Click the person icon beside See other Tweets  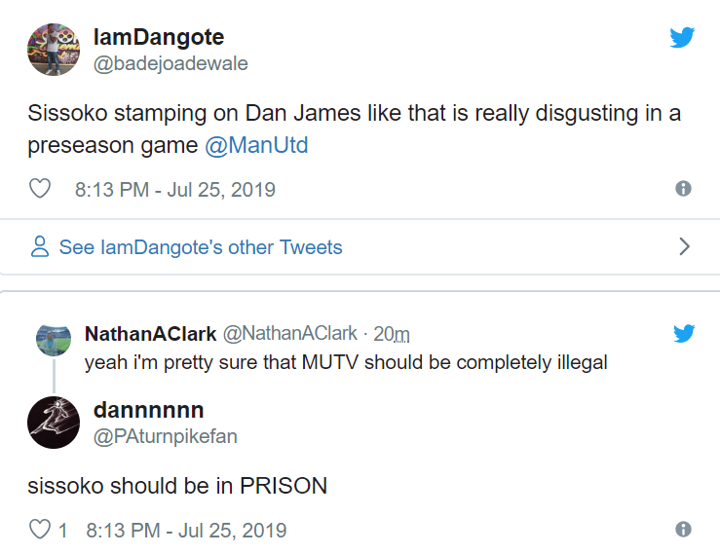point(40,247)
